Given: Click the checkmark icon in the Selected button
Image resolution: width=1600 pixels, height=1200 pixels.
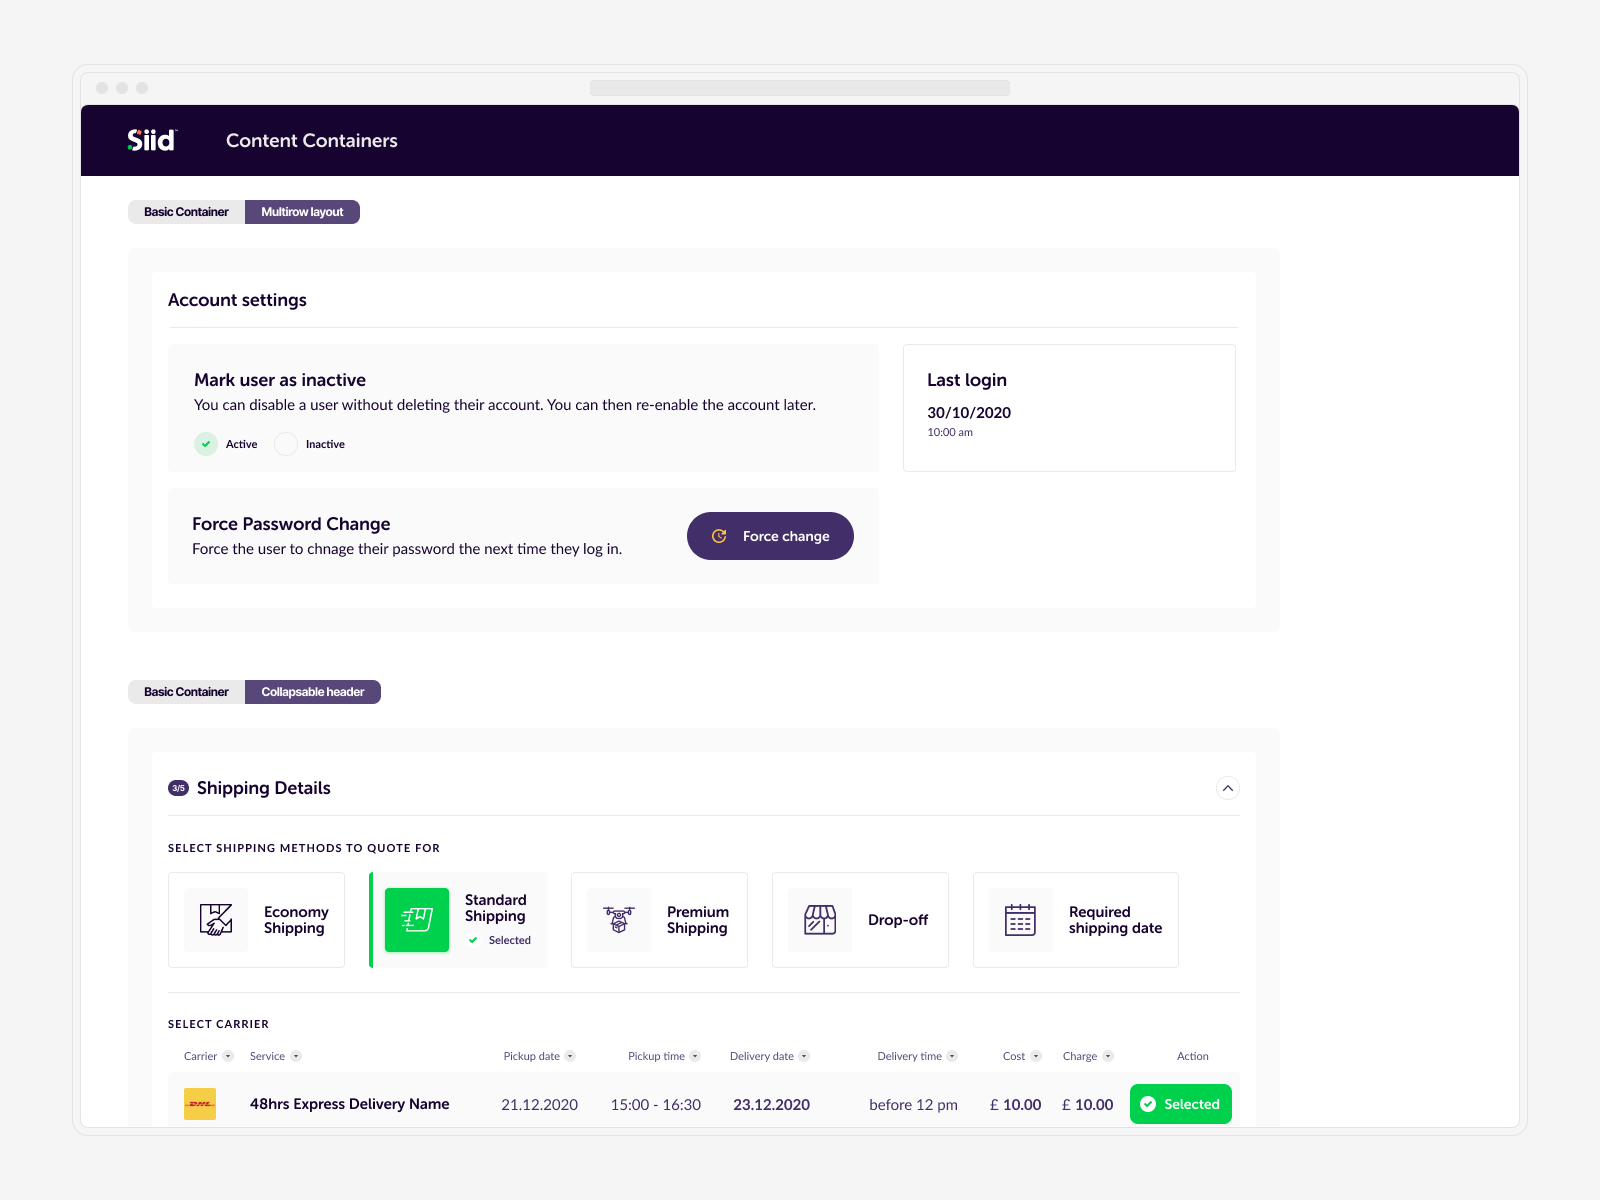Looking at the screenshot, I should 1148,1104.
